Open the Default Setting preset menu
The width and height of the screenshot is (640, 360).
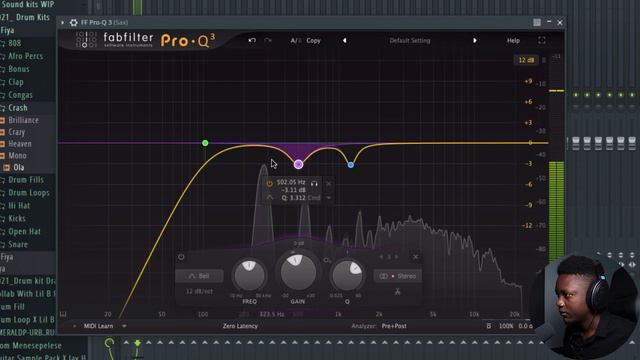409,40
